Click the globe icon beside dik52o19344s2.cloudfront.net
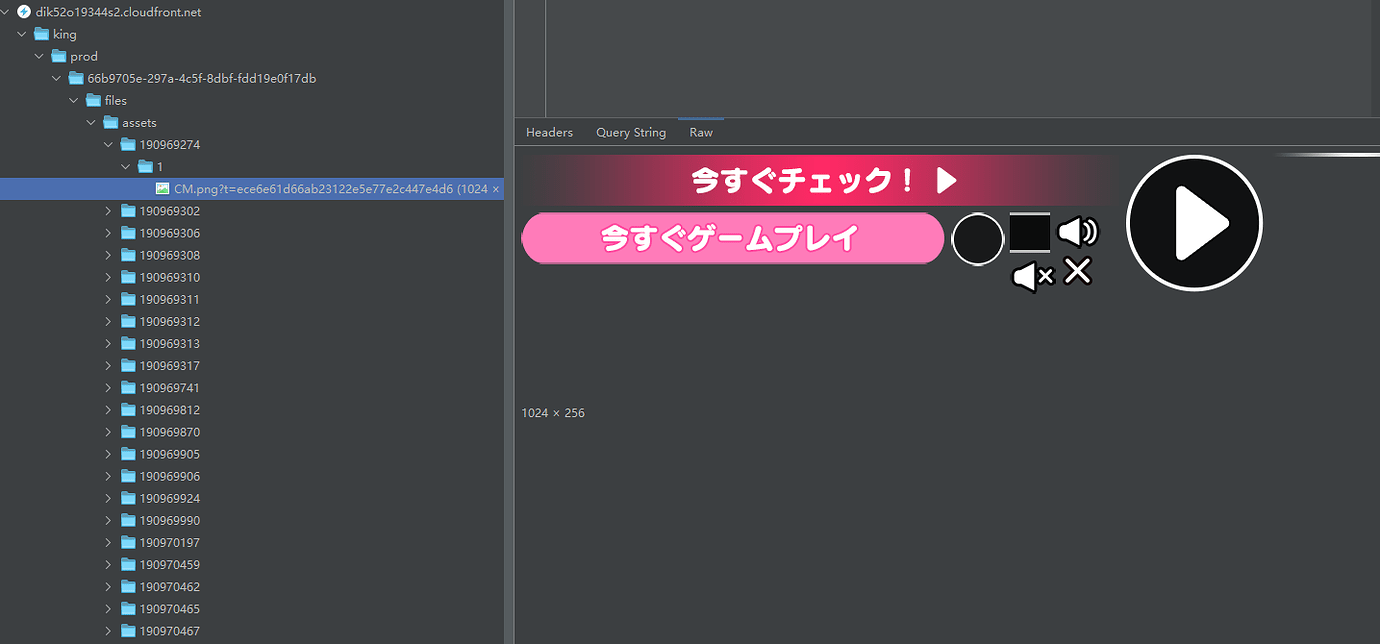1380x644 pixels. click(24, 12)
